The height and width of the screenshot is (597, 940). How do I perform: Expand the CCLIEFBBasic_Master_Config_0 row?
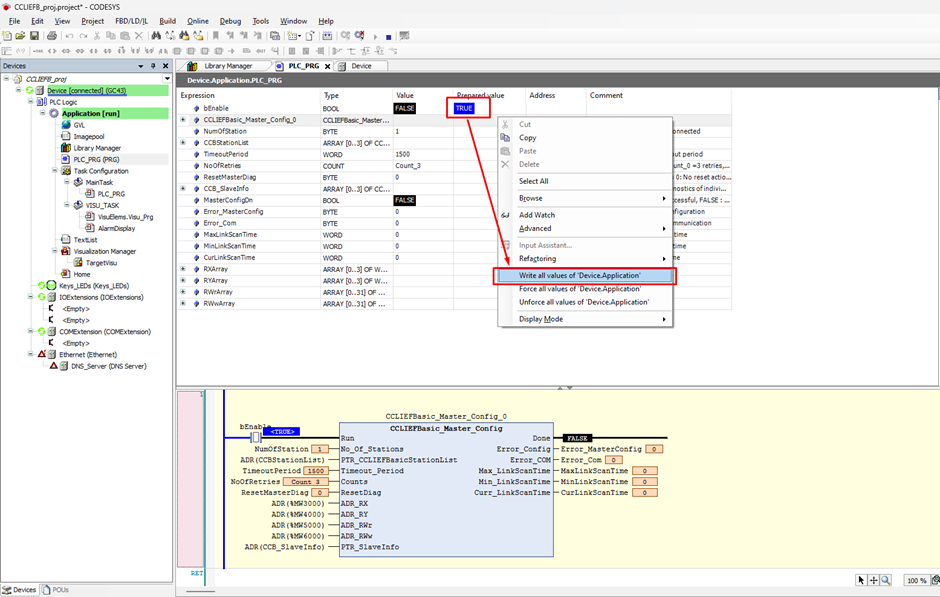pos(183,120)
